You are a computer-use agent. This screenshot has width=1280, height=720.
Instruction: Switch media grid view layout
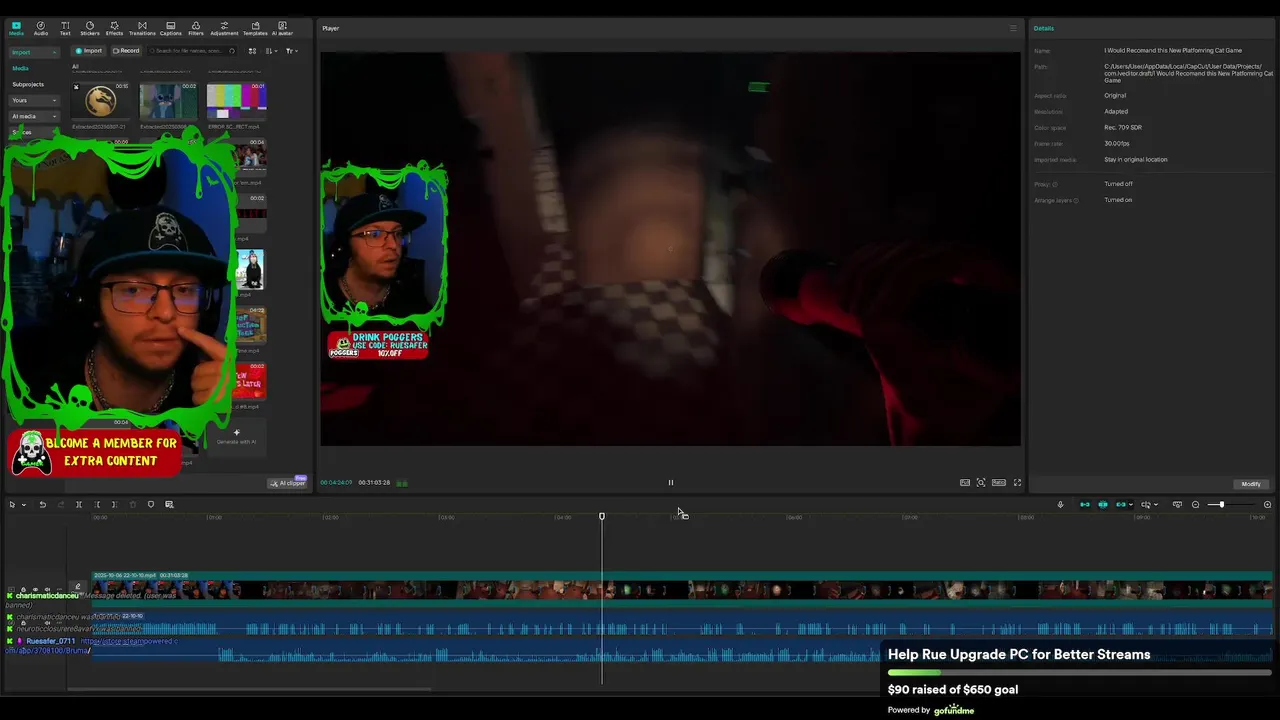click(252, 51)
